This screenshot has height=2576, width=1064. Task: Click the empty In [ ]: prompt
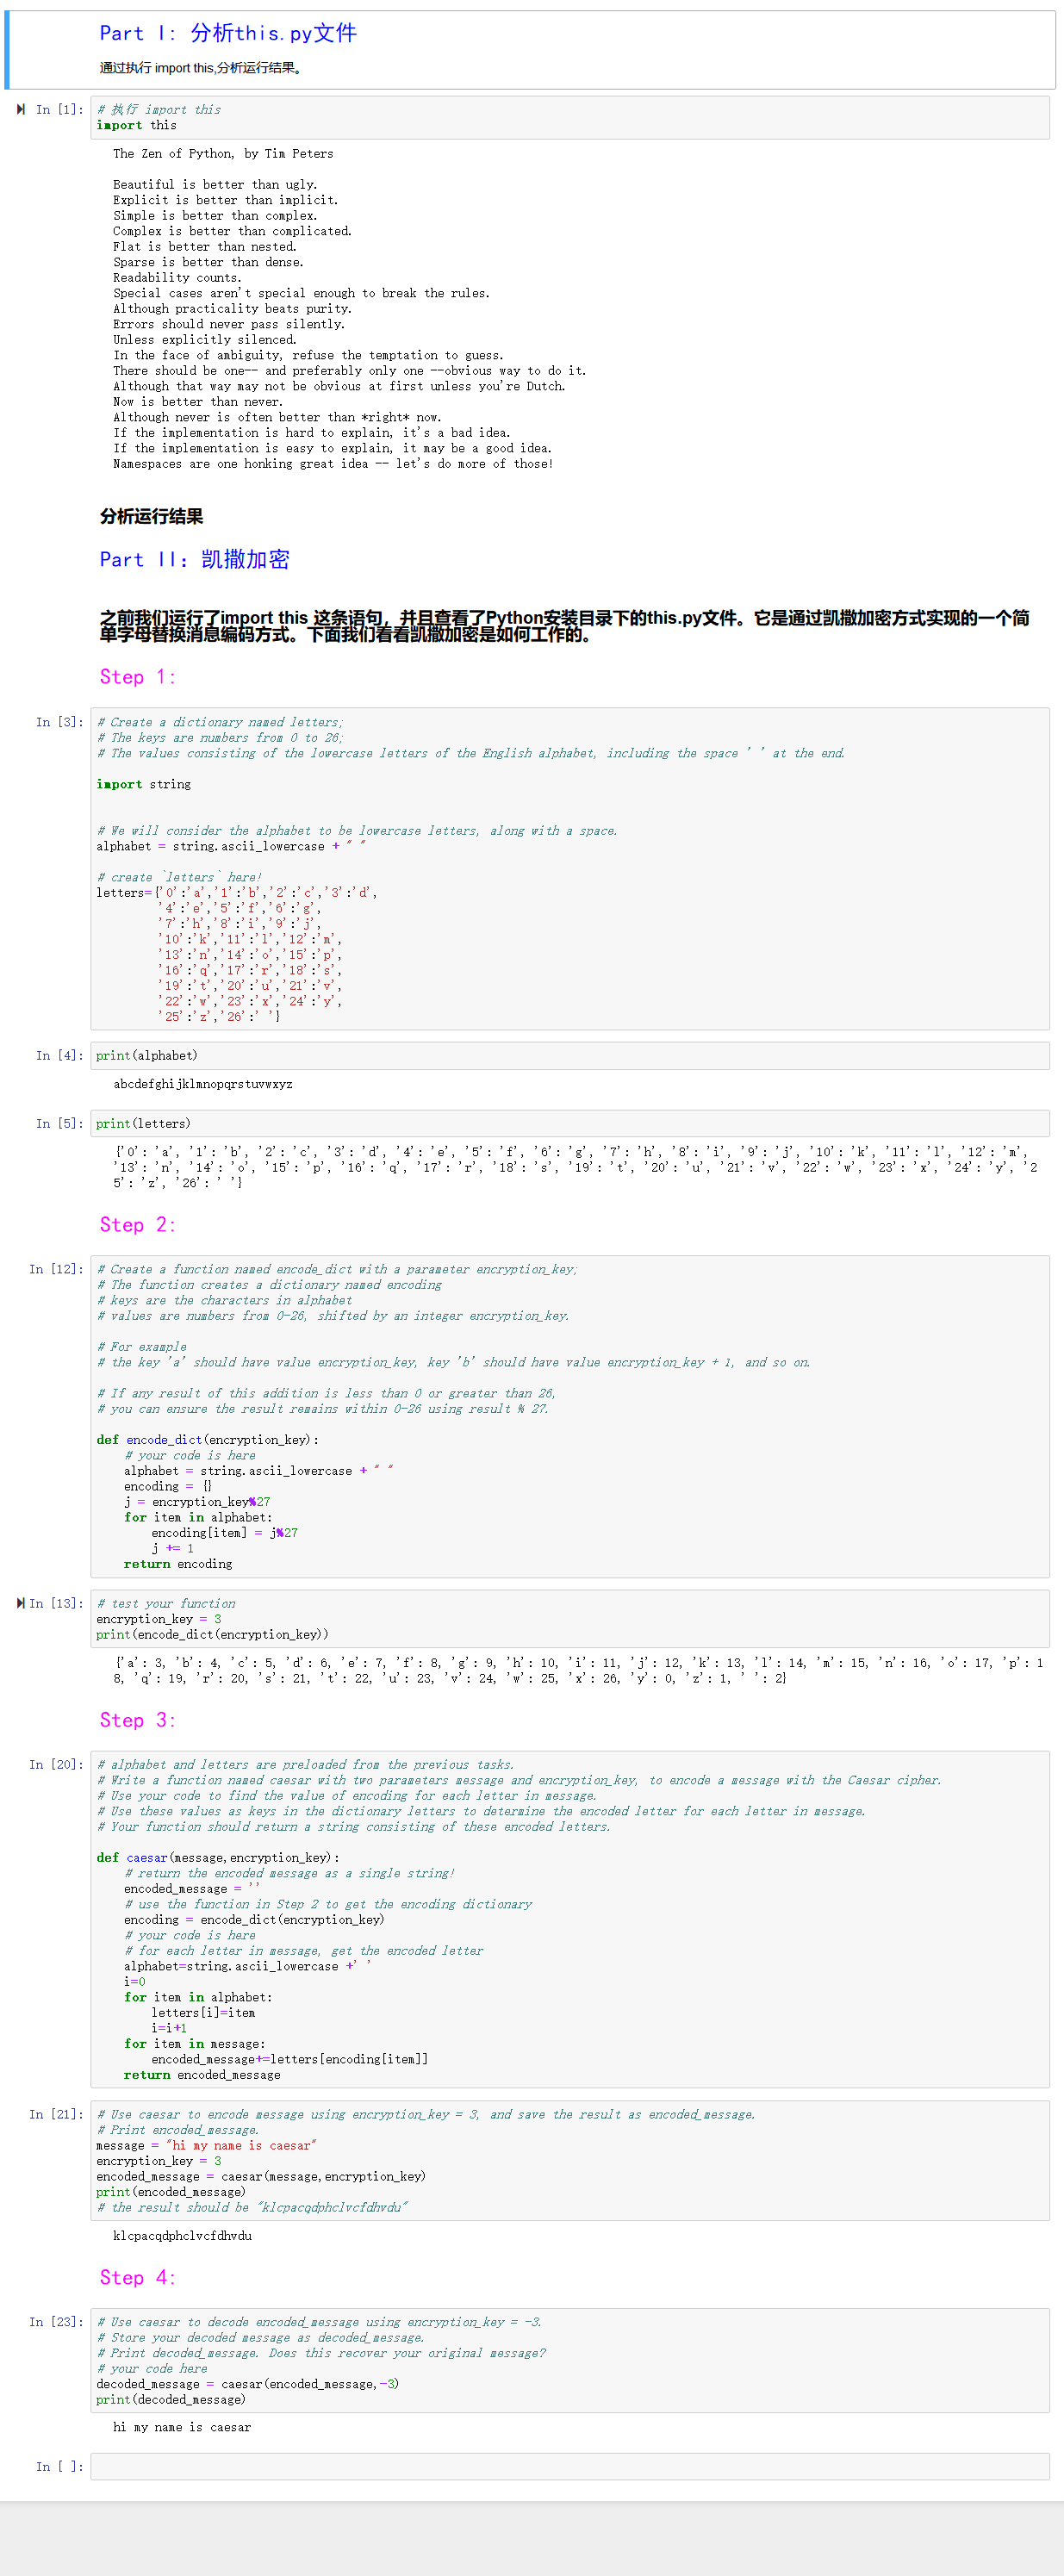click(60, 2466)
